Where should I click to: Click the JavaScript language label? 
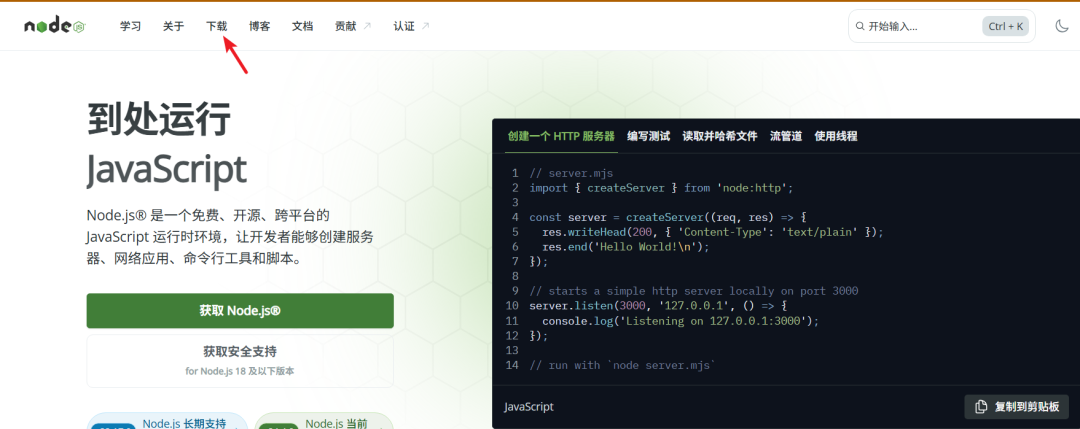click(x=528, y=406)
